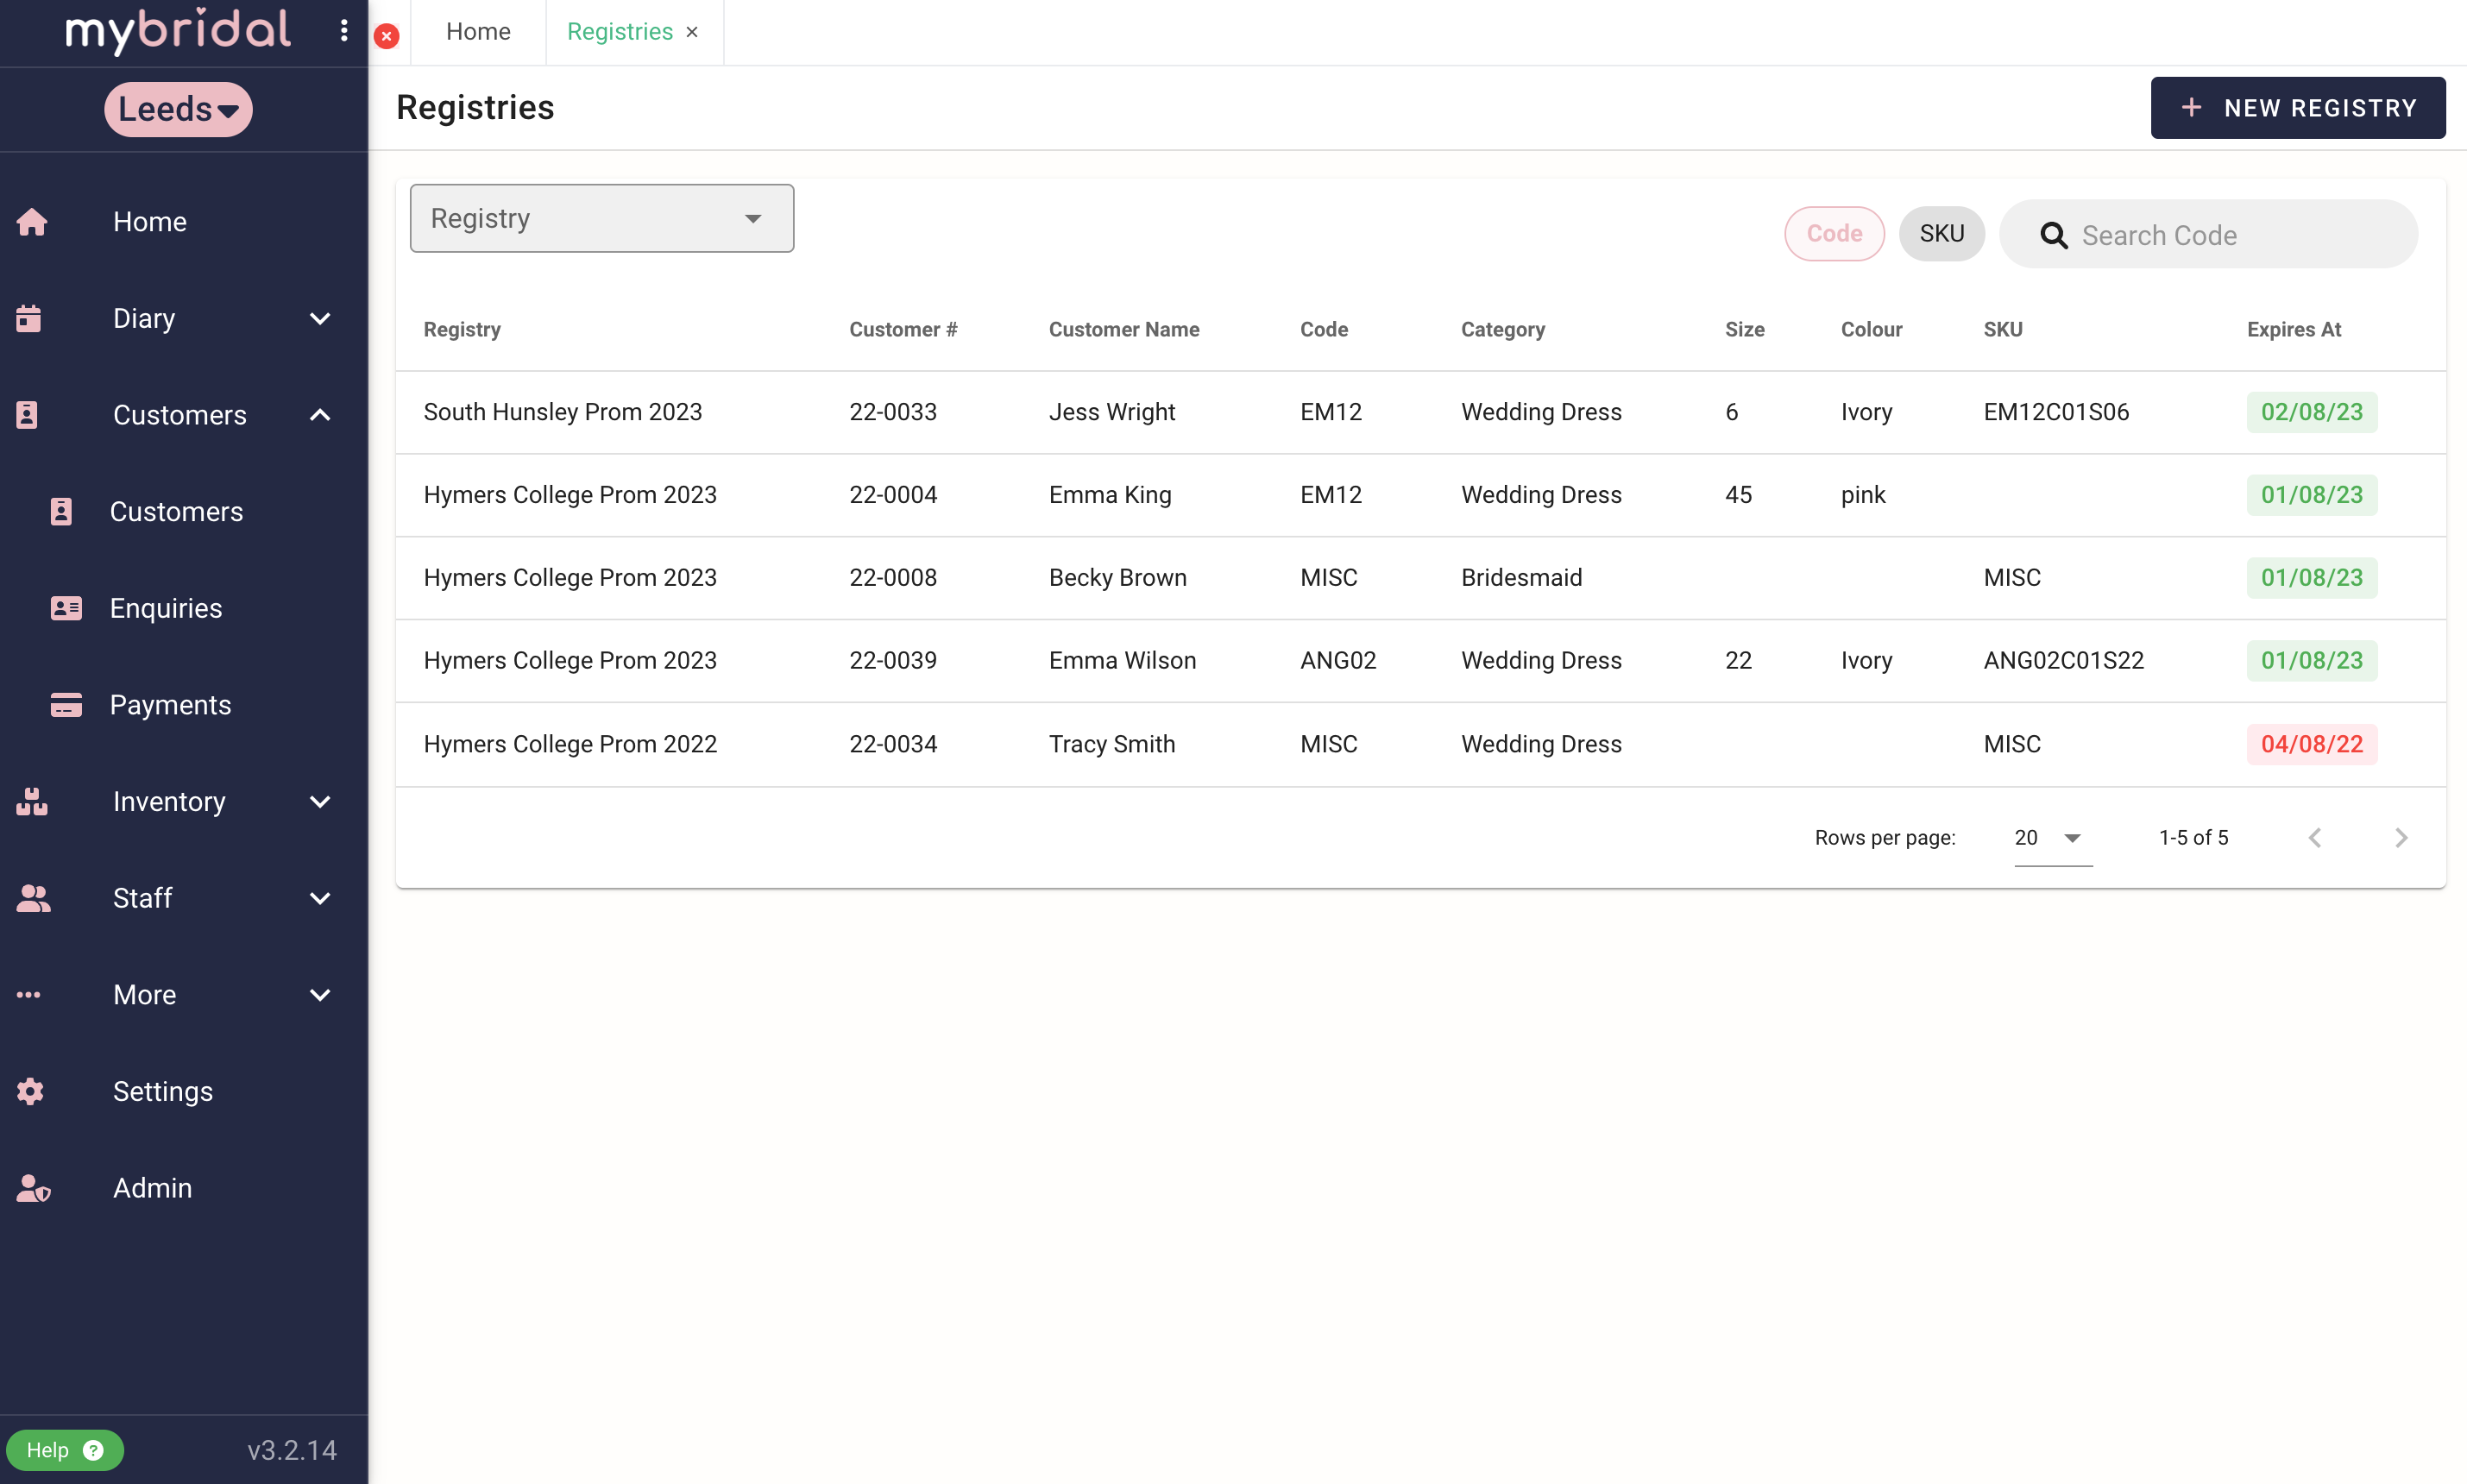Click the New Registry button

2298,108
